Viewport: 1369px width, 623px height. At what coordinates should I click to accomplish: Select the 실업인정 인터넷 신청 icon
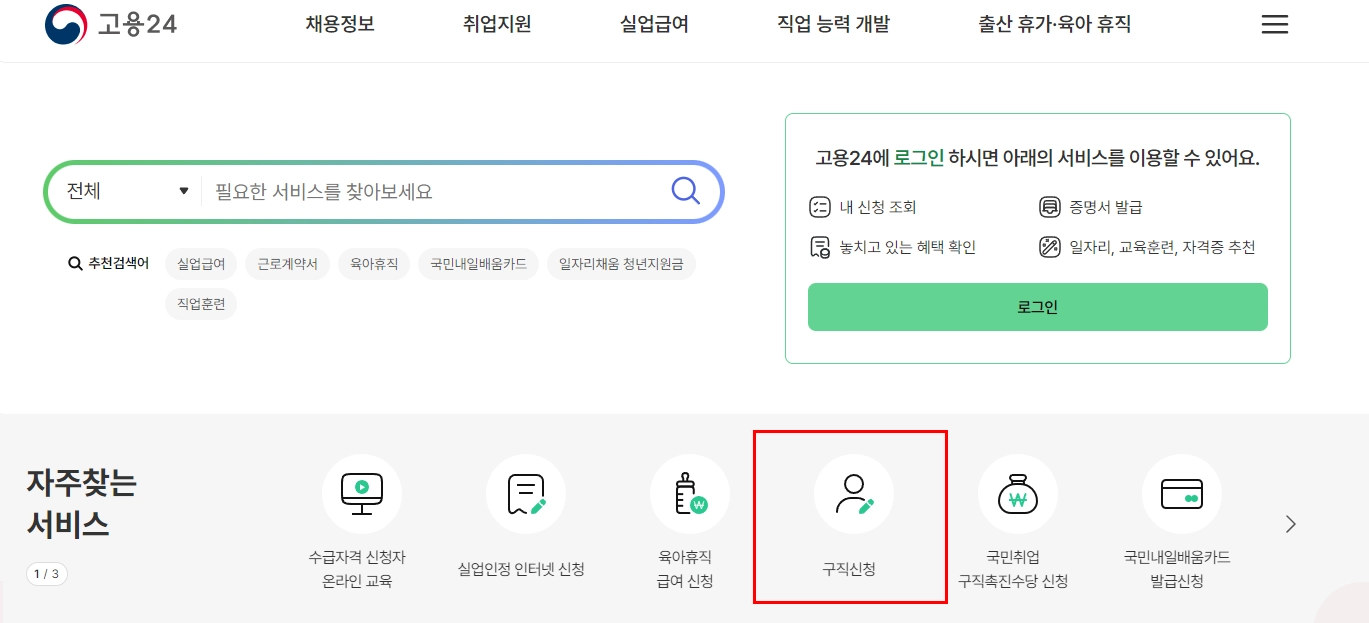pos(526,493)
